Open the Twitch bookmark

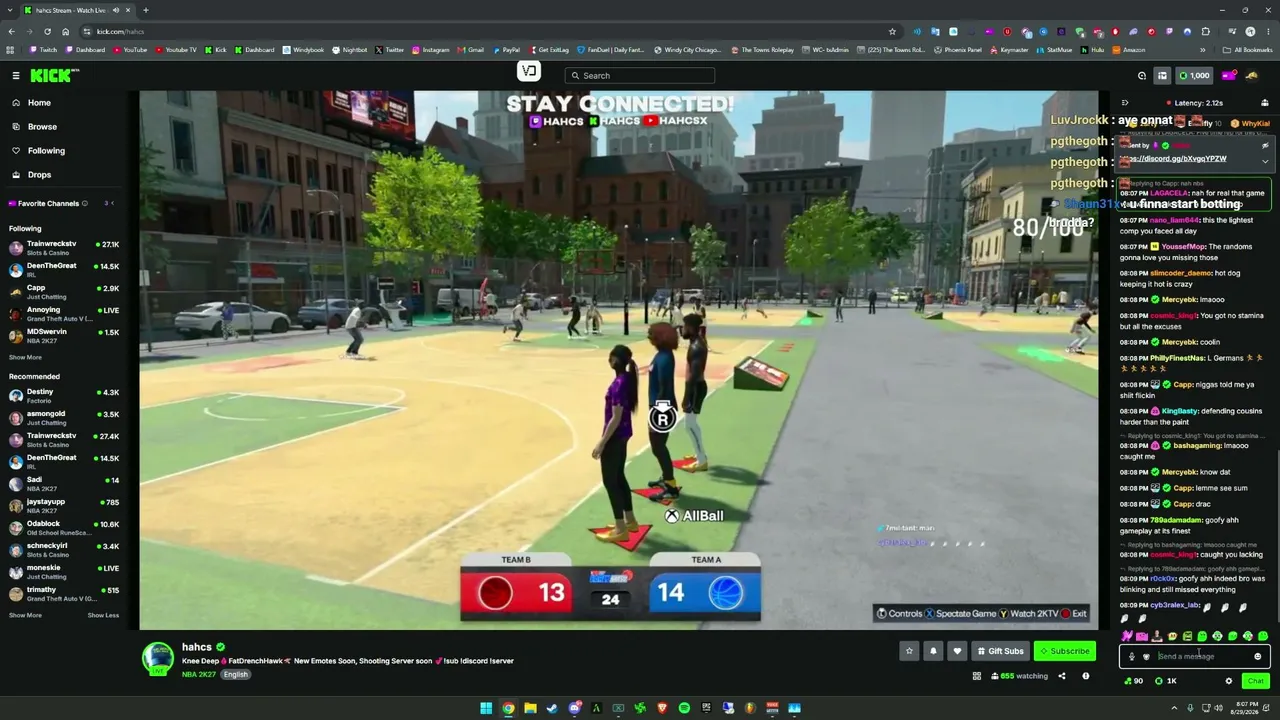pos(43,50)
